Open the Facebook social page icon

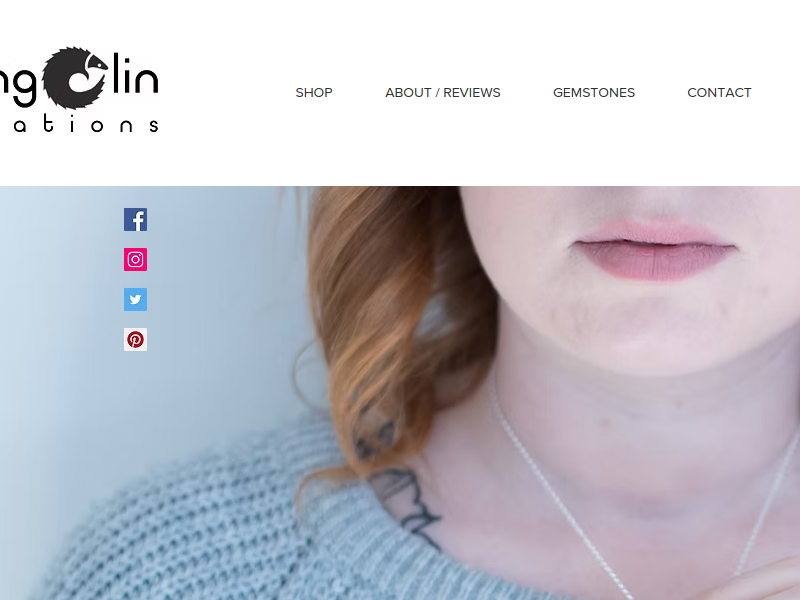click(135, 219)
